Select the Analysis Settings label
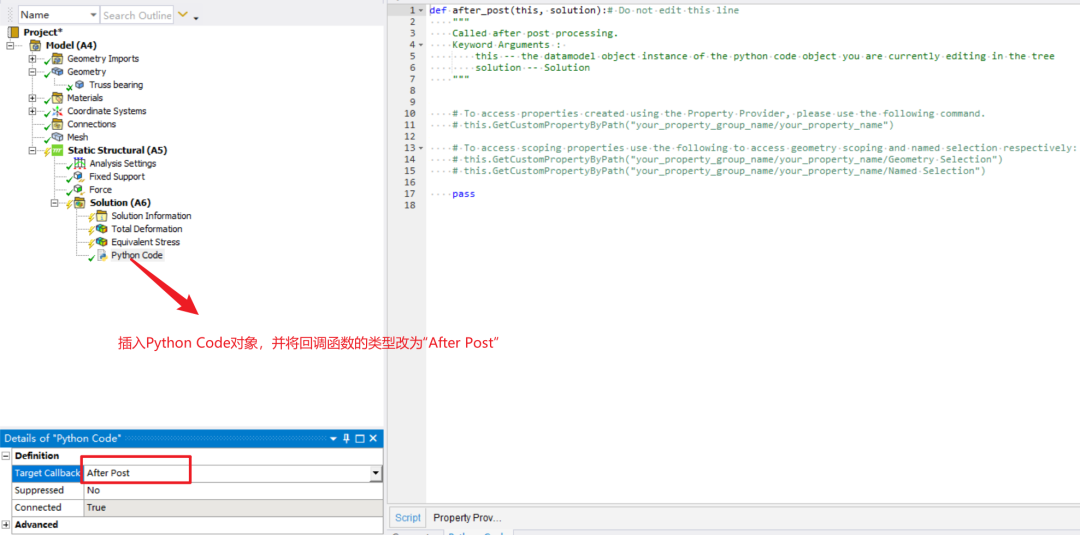Image resolution: width=1080 pixels, height=535 pixels. [122, 163]
